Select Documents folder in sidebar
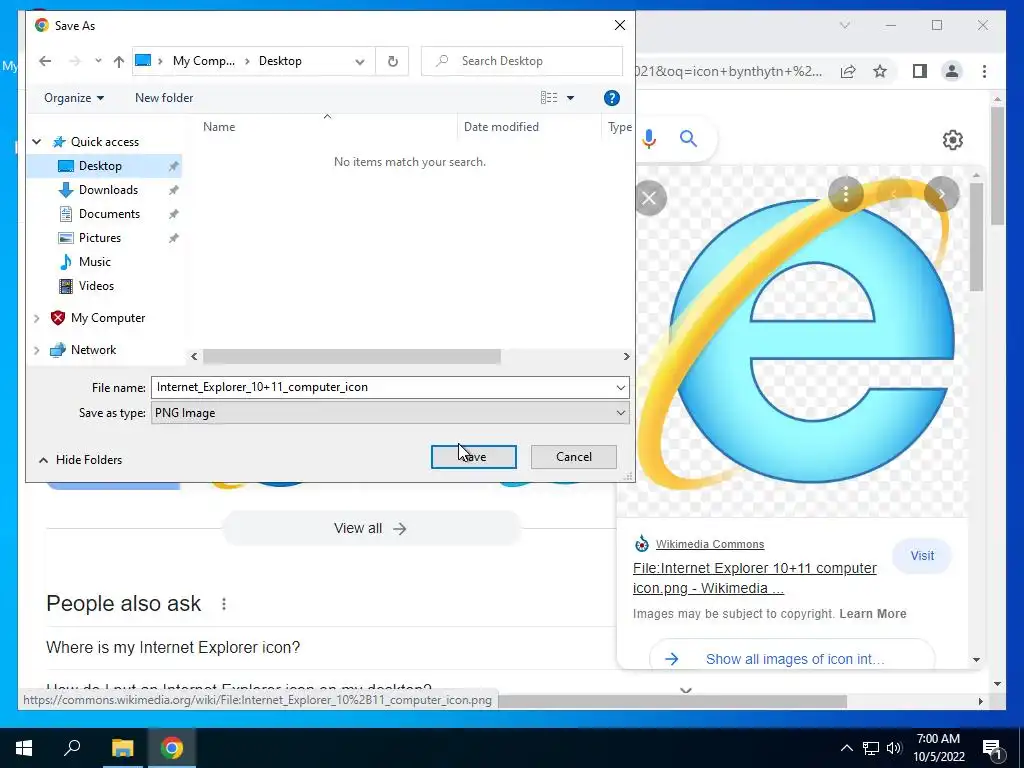Screen dimensions: 1024x768 pos(108,214)
